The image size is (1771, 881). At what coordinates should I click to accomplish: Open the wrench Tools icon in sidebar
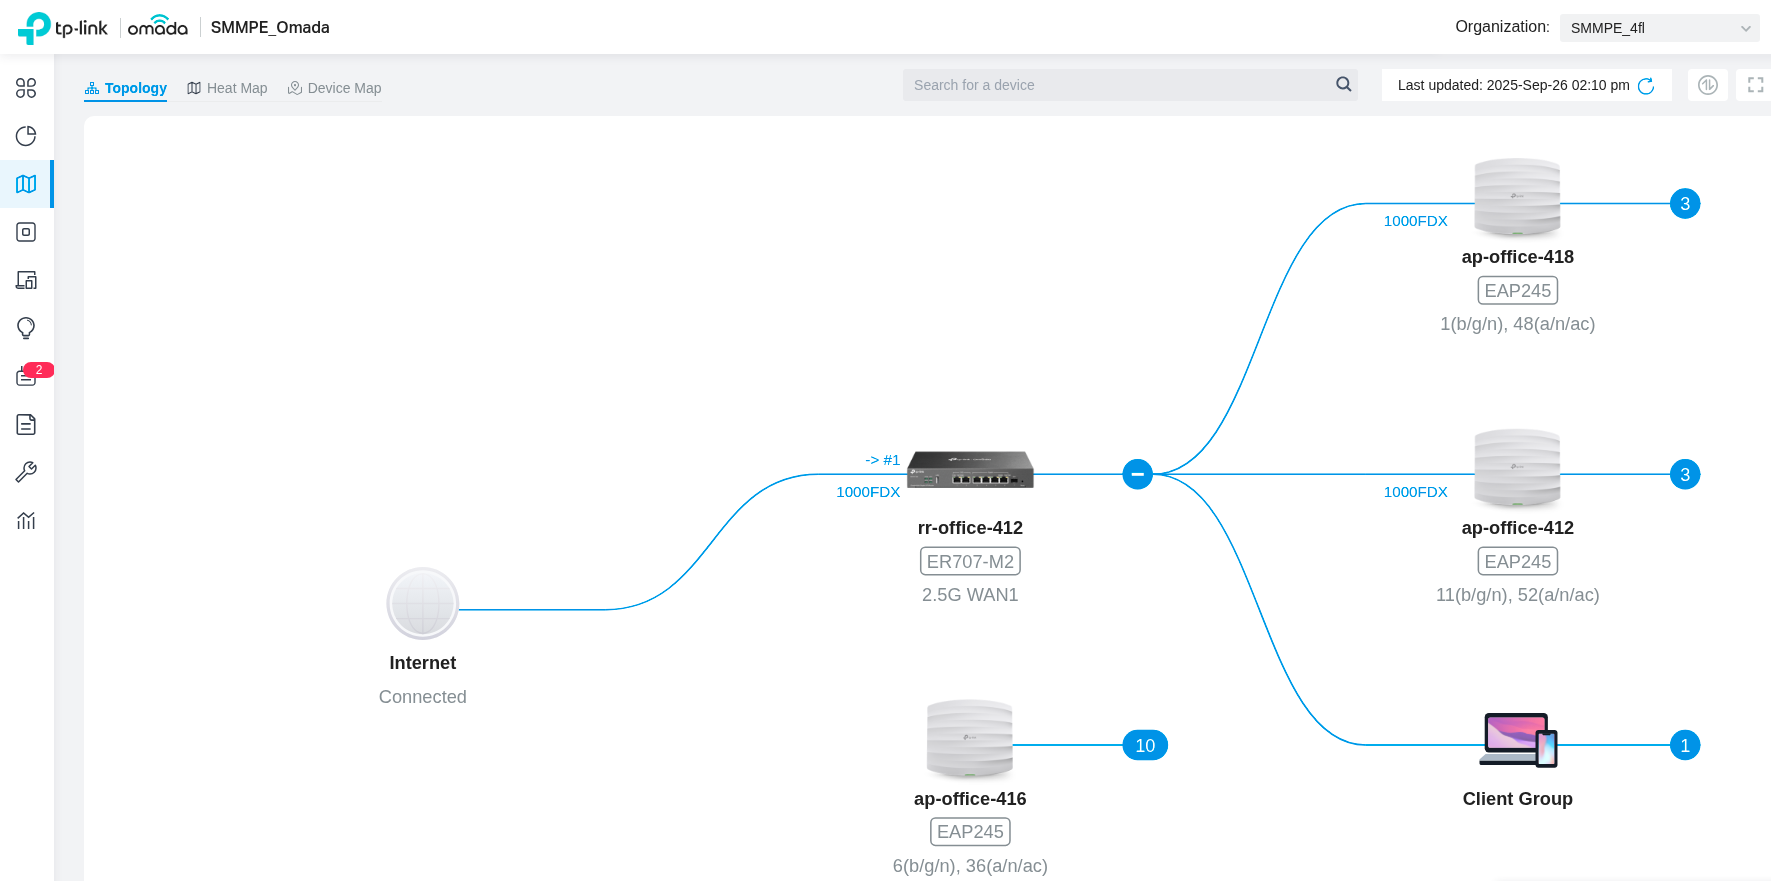pyautogui.click(x=26, y=472)
